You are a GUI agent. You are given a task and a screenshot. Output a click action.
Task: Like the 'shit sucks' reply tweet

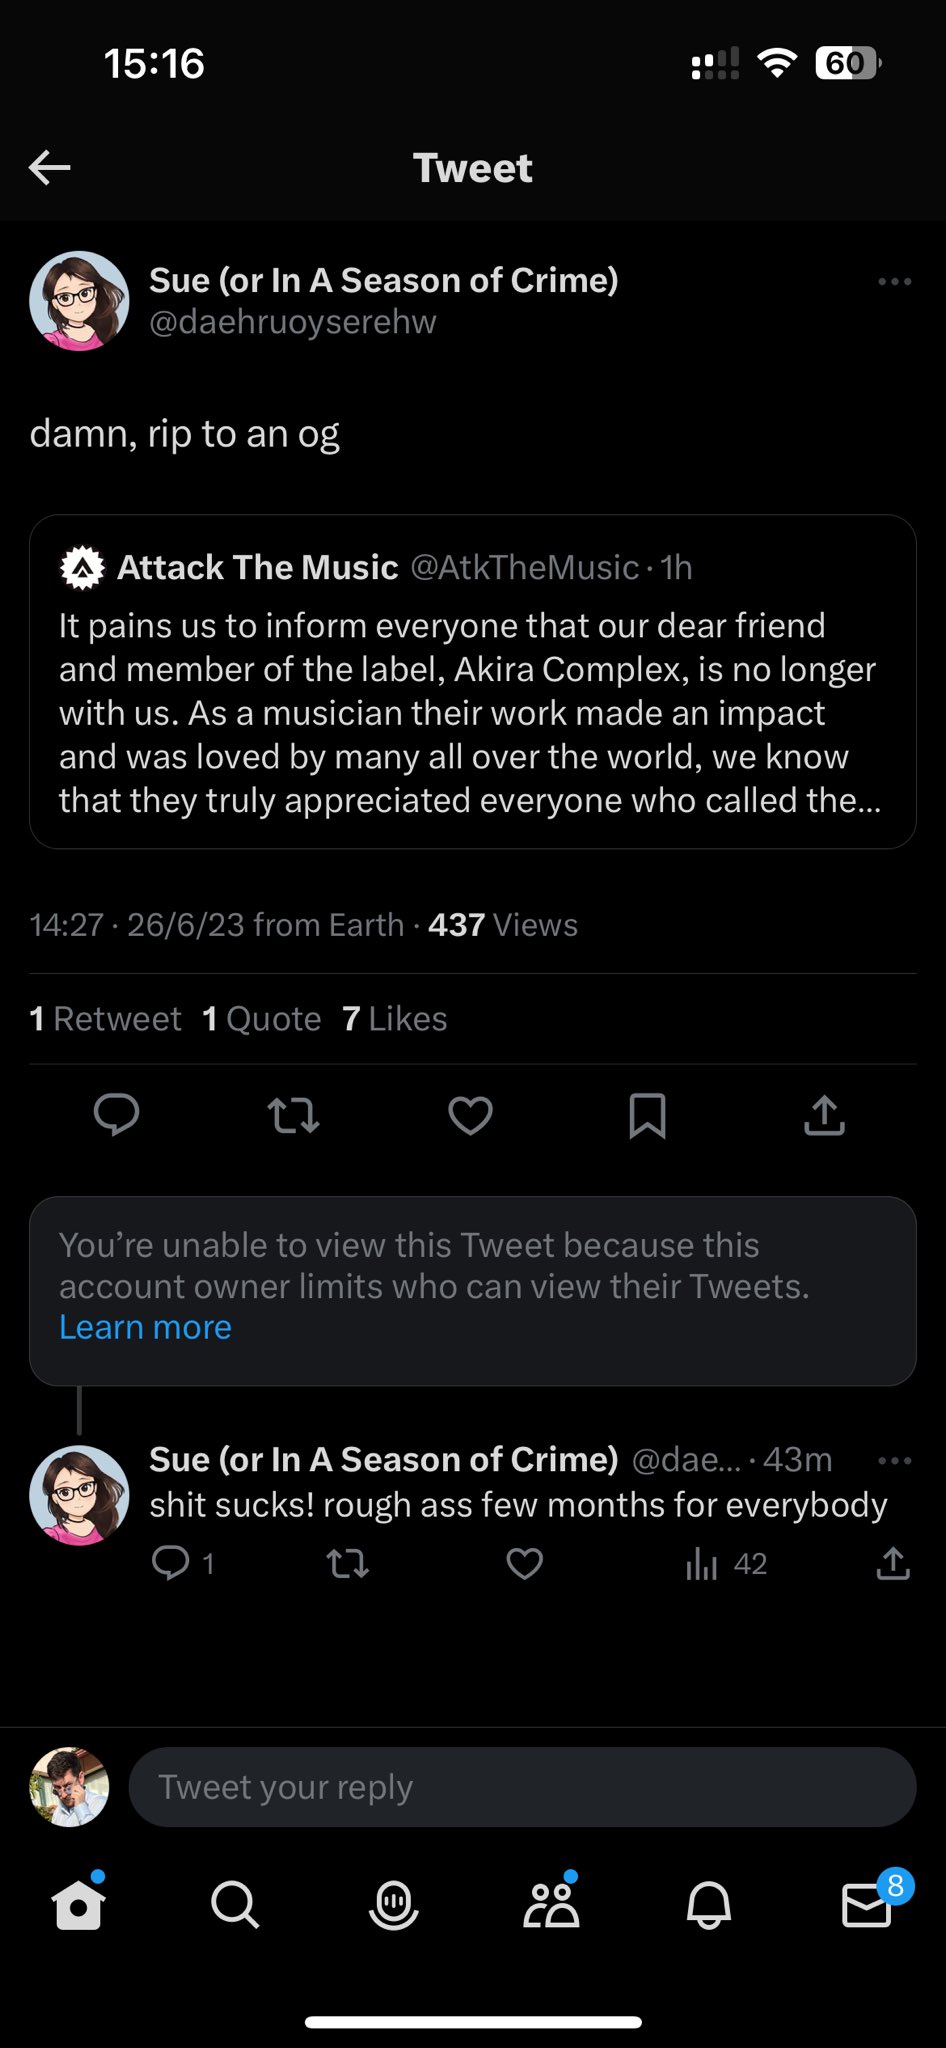click(x=524, y=1563)
